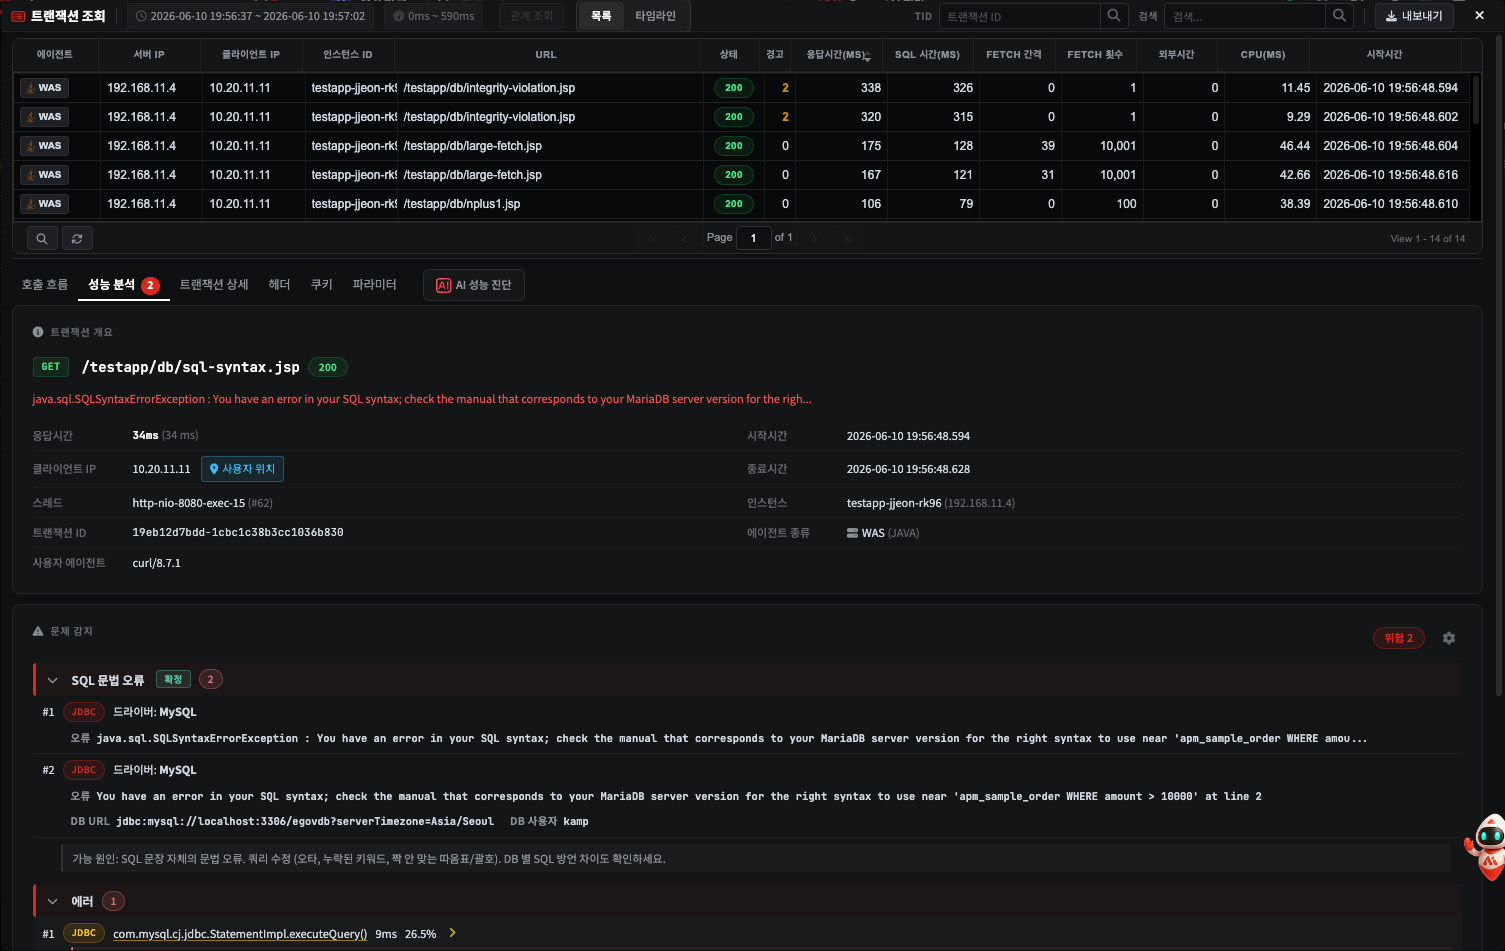Viewport: 1505px width, 951px height.
Task: Click the JDBC badge next to StatementImpl.executeQuery()
Action: [x=84, y=934]
